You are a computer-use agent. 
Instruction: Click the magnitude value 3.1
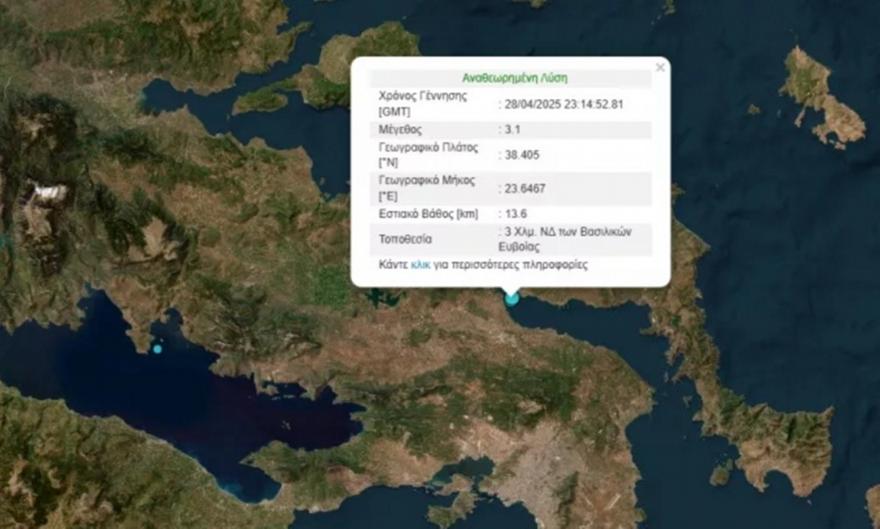point(514,129)
